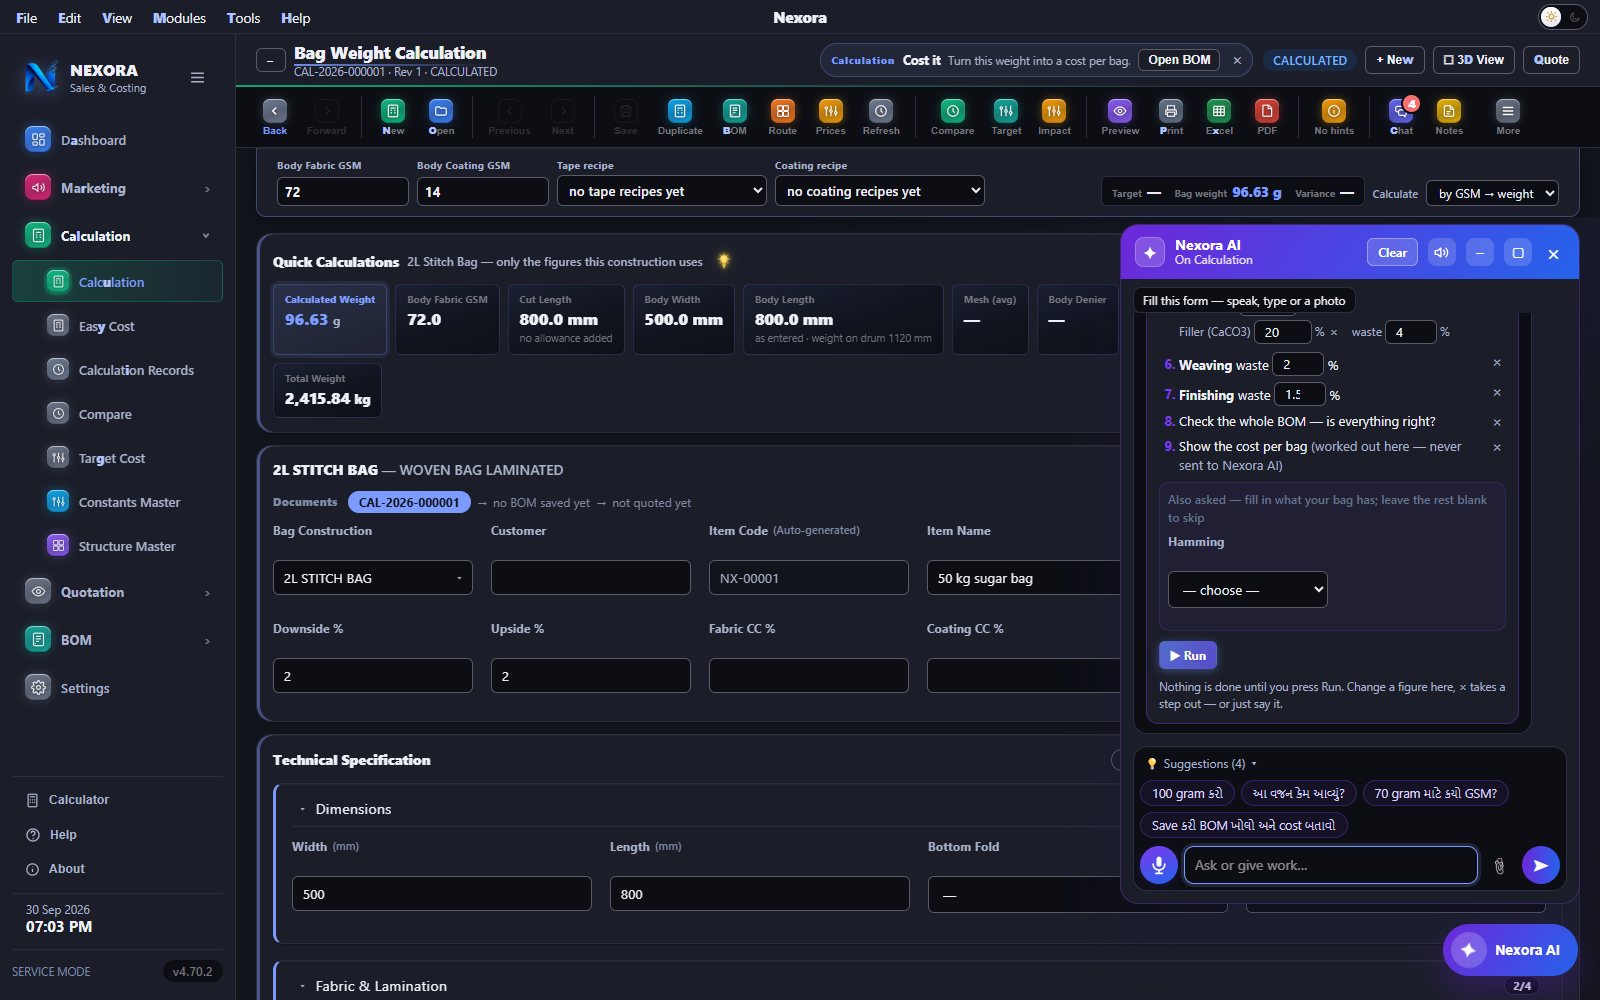Click the Open BOM button
The height and width of the screenshot is (1000, 1600).
coord(1179,60)
